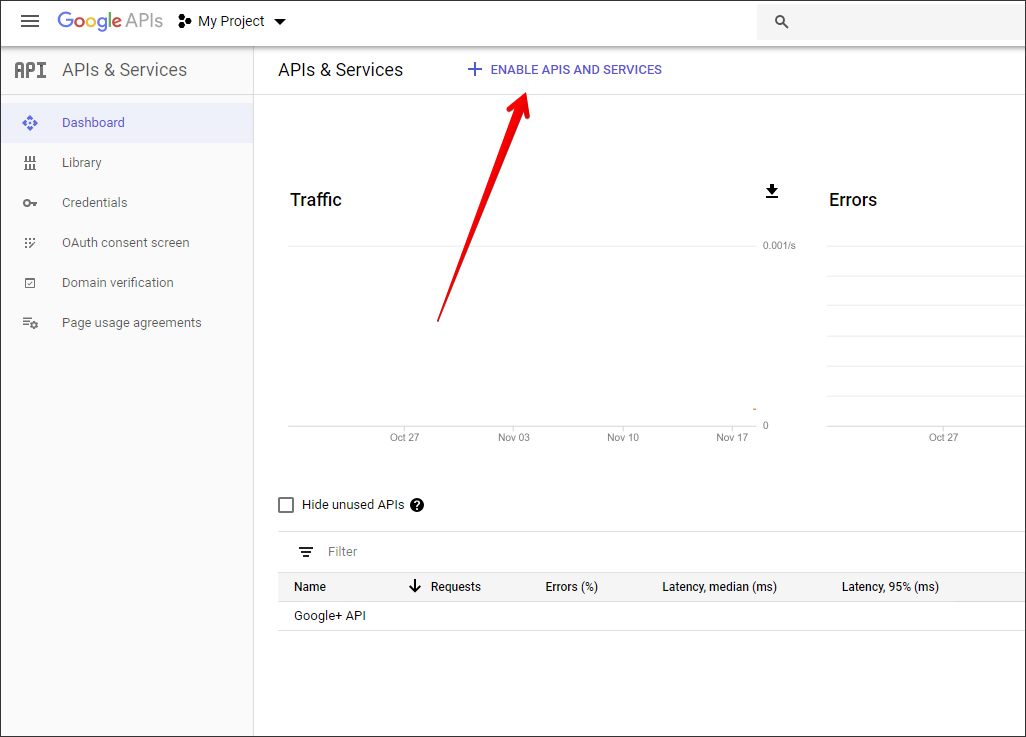The height and width of the screenshot is (737, 1026).
Task: Click the search magnifier icon
Action: tap(781, 22)
